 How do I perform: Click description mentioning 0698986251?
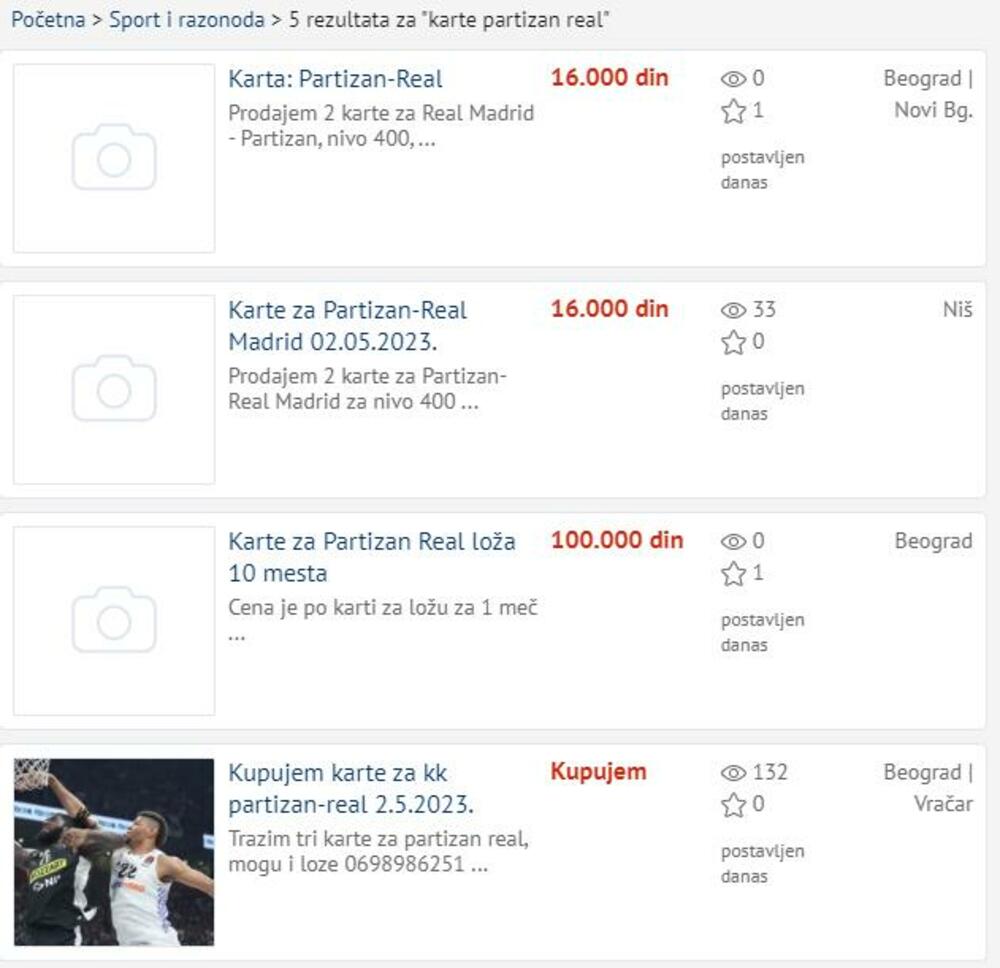[x=378, y=851]
